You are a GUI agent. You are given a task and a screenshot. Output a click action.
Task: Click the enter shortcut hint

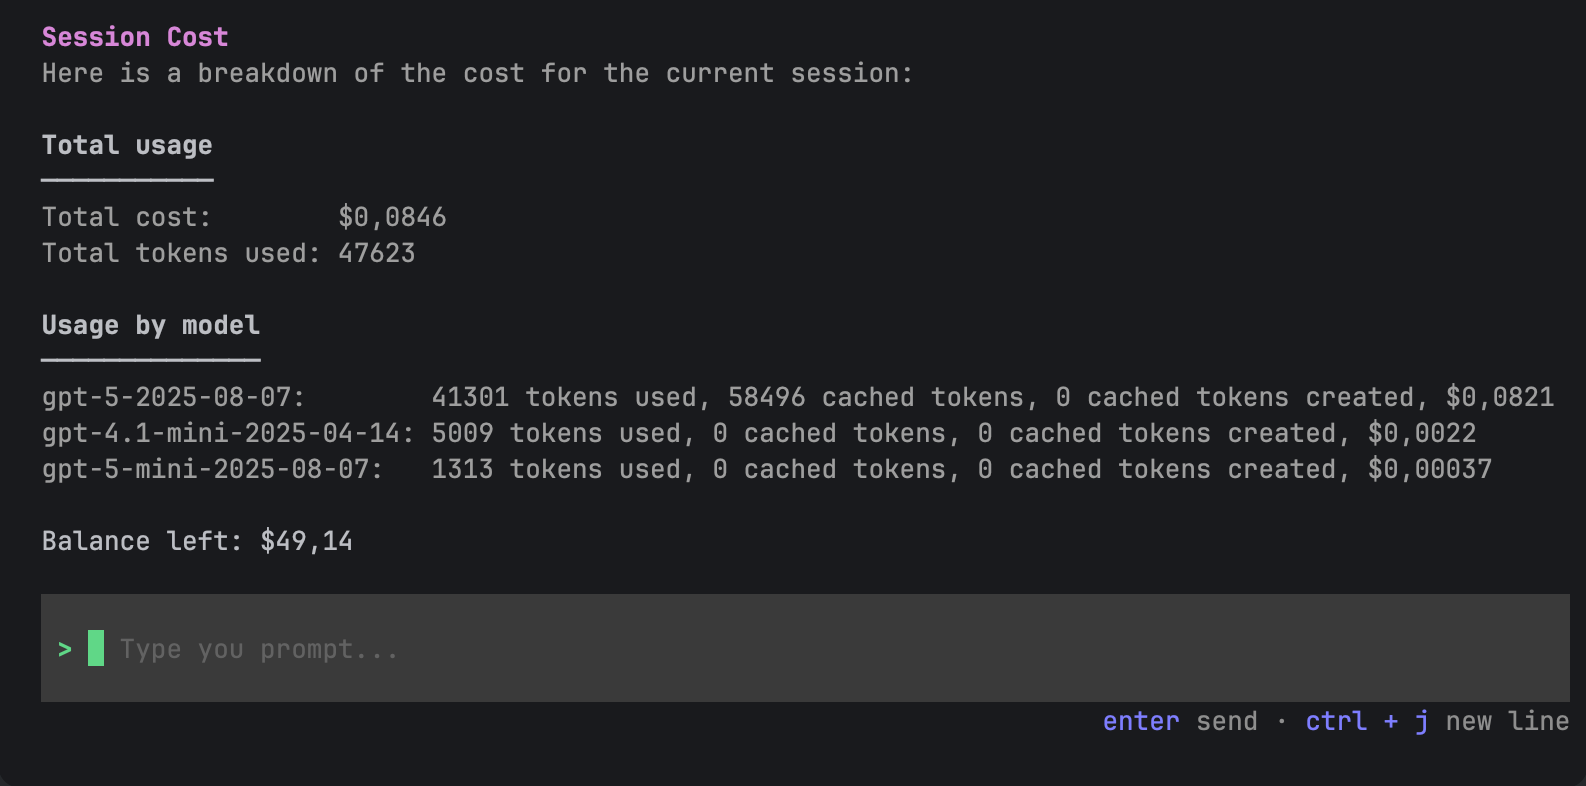[1141, 720]
